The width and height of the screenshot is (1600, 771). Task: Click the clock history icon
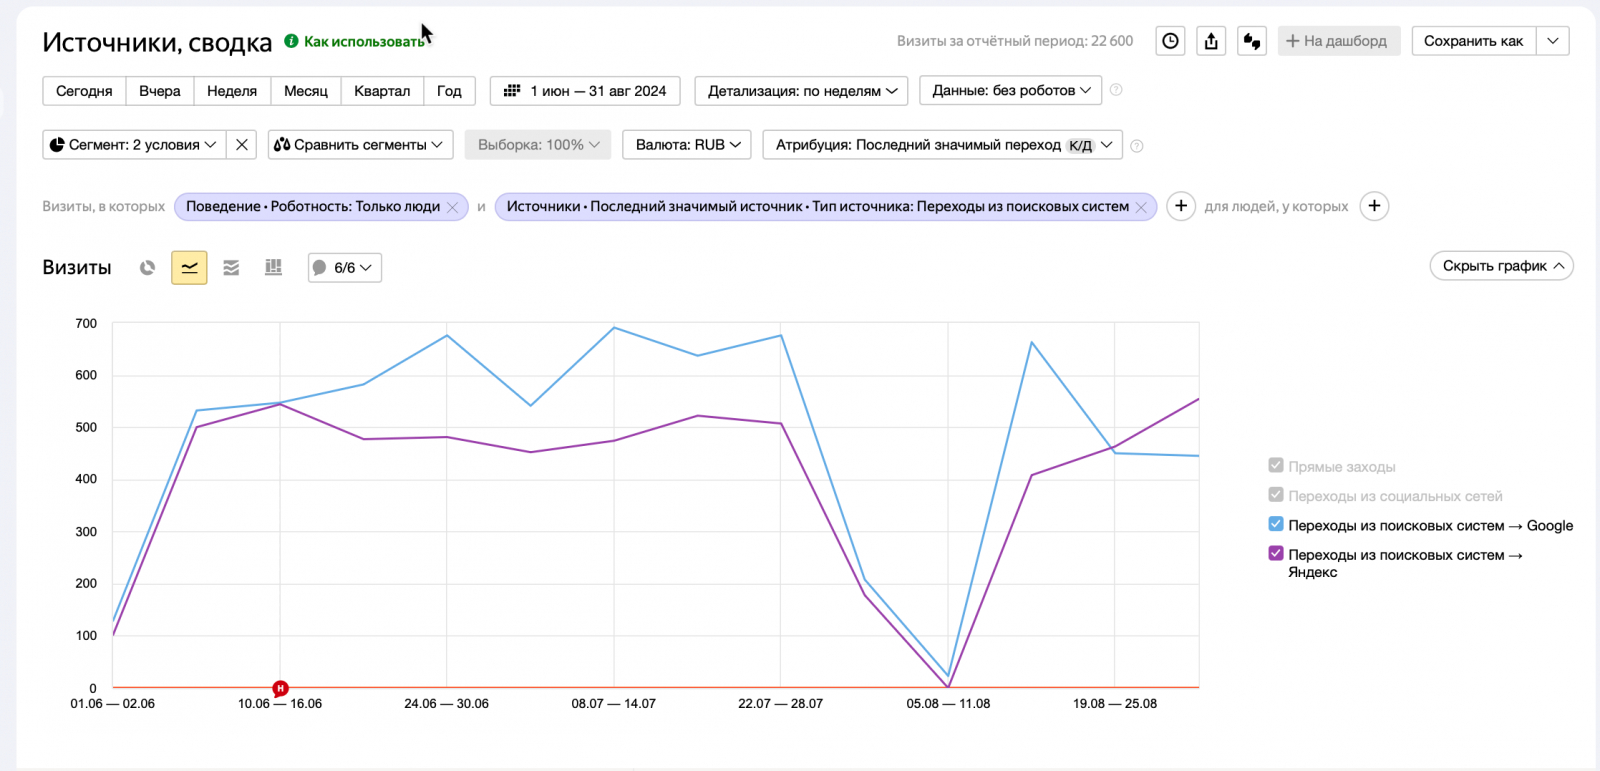1170,41
